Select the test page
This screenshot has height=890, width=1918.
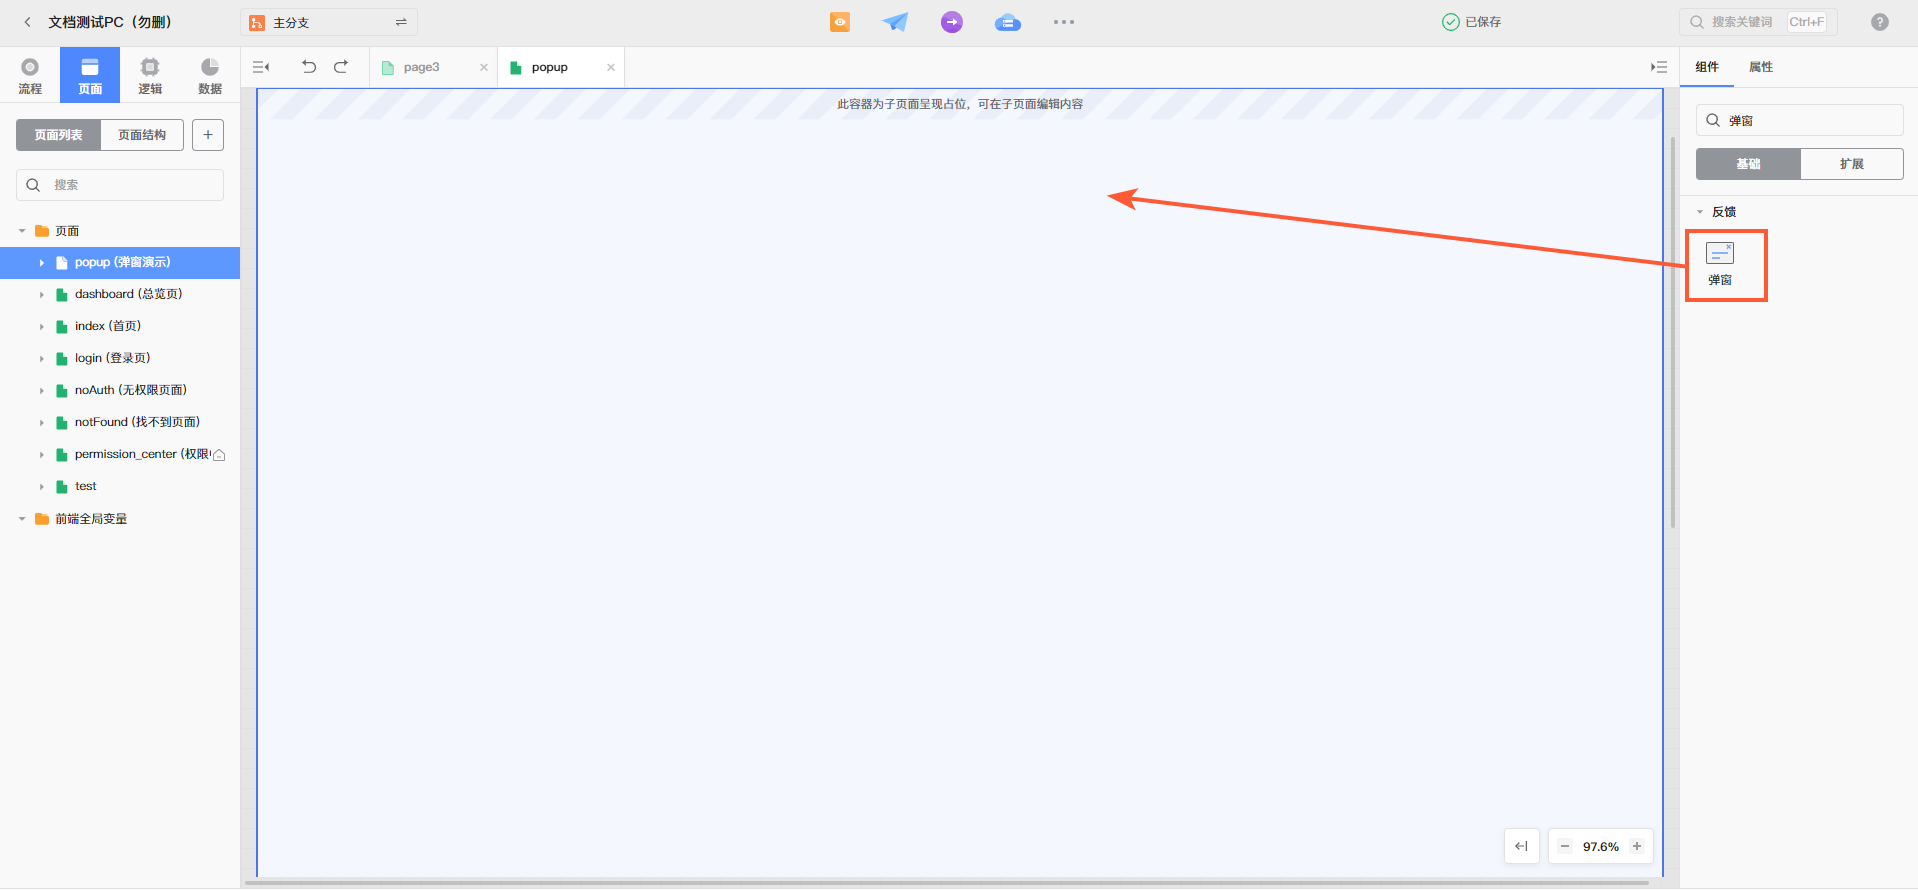120,487
